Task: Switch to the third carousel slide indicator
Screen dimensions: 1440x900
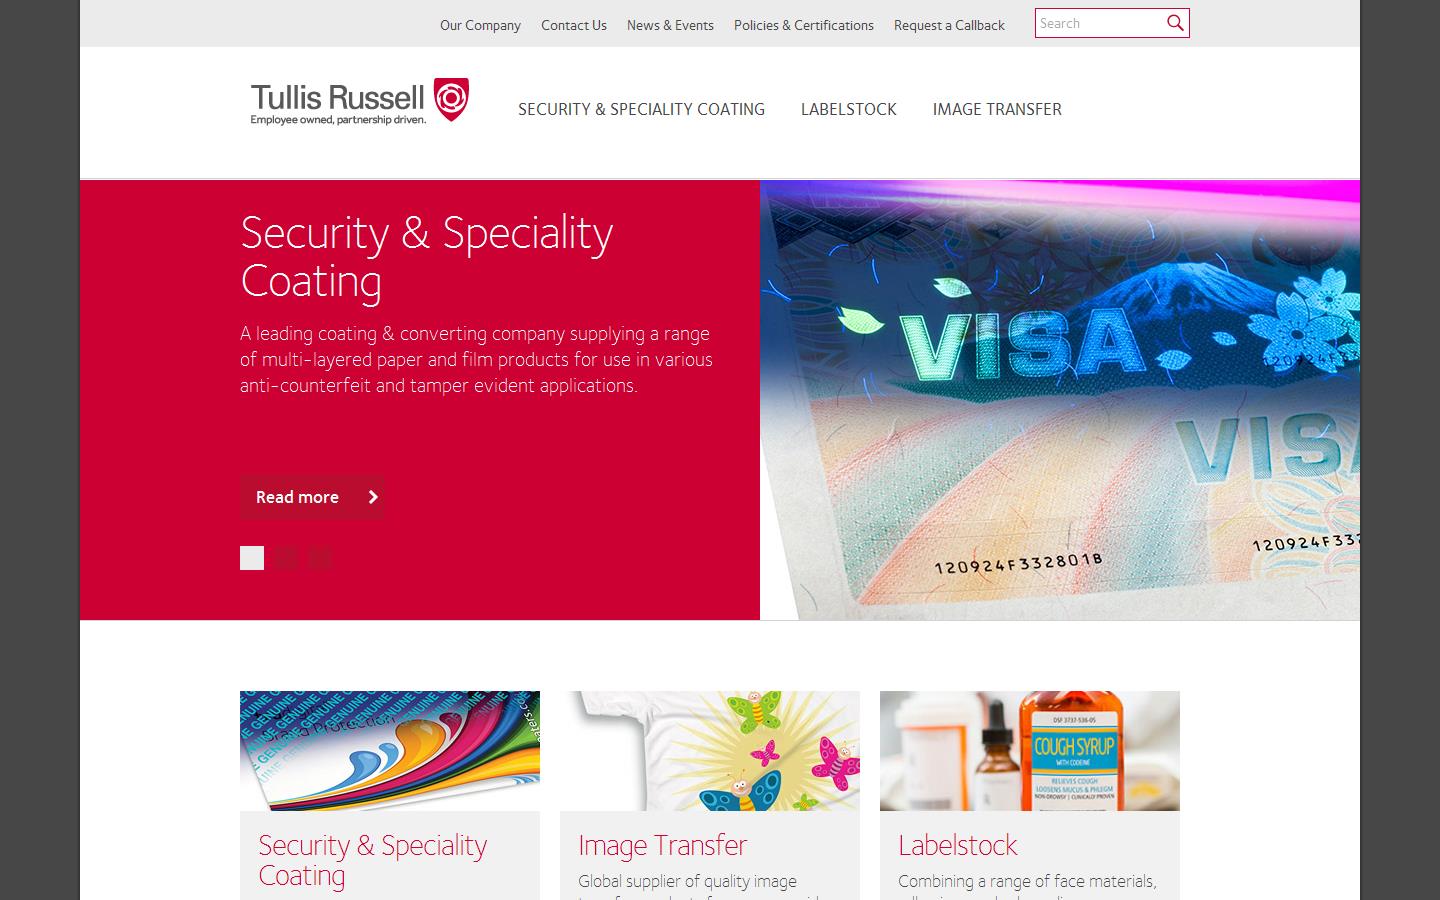Action: coord(320,558)
